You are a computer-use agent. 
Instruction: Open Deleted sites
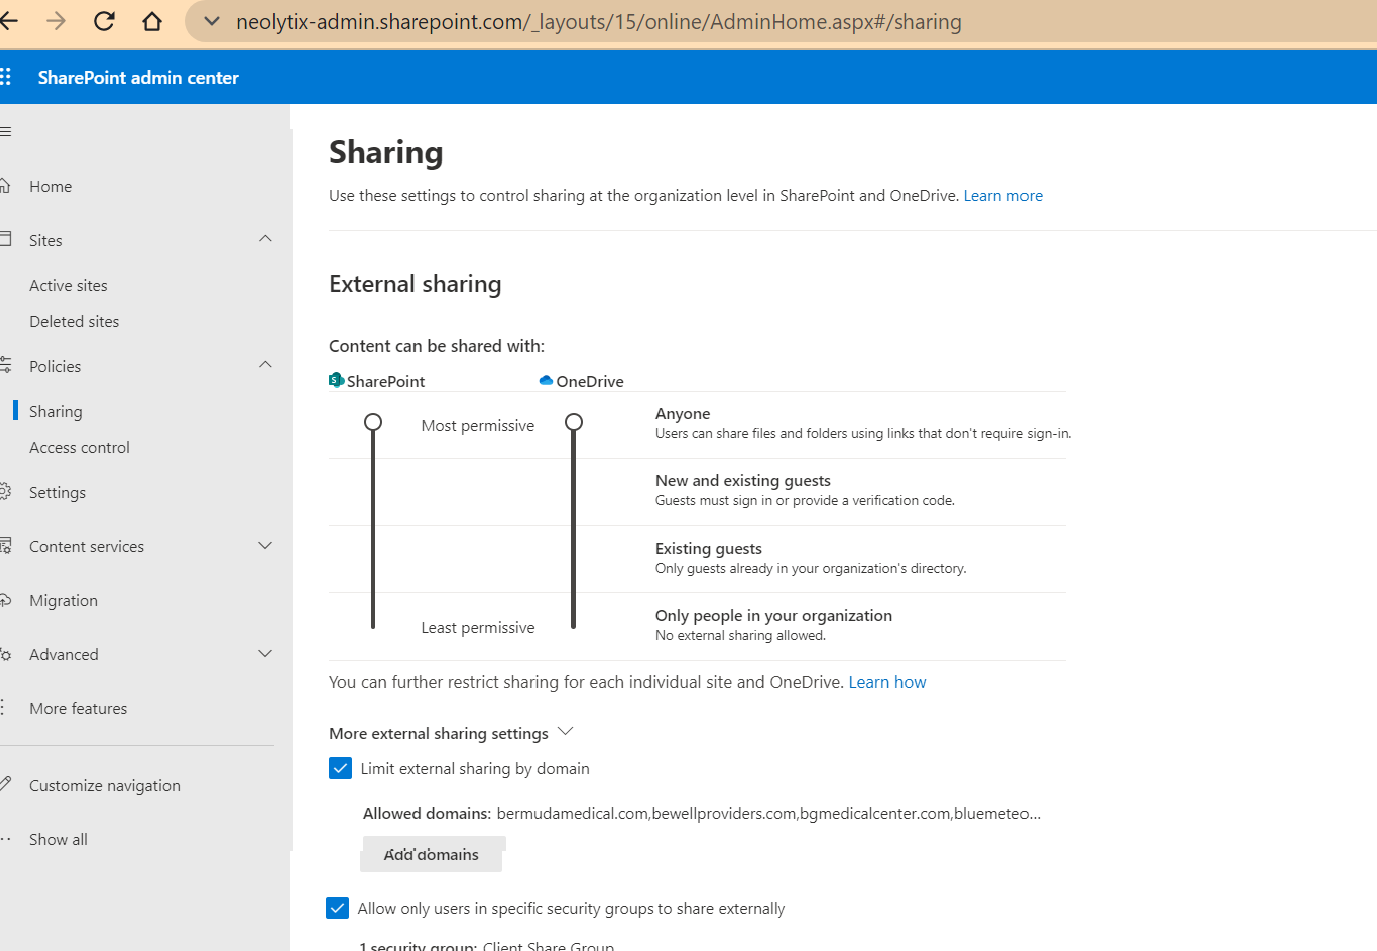74,322
